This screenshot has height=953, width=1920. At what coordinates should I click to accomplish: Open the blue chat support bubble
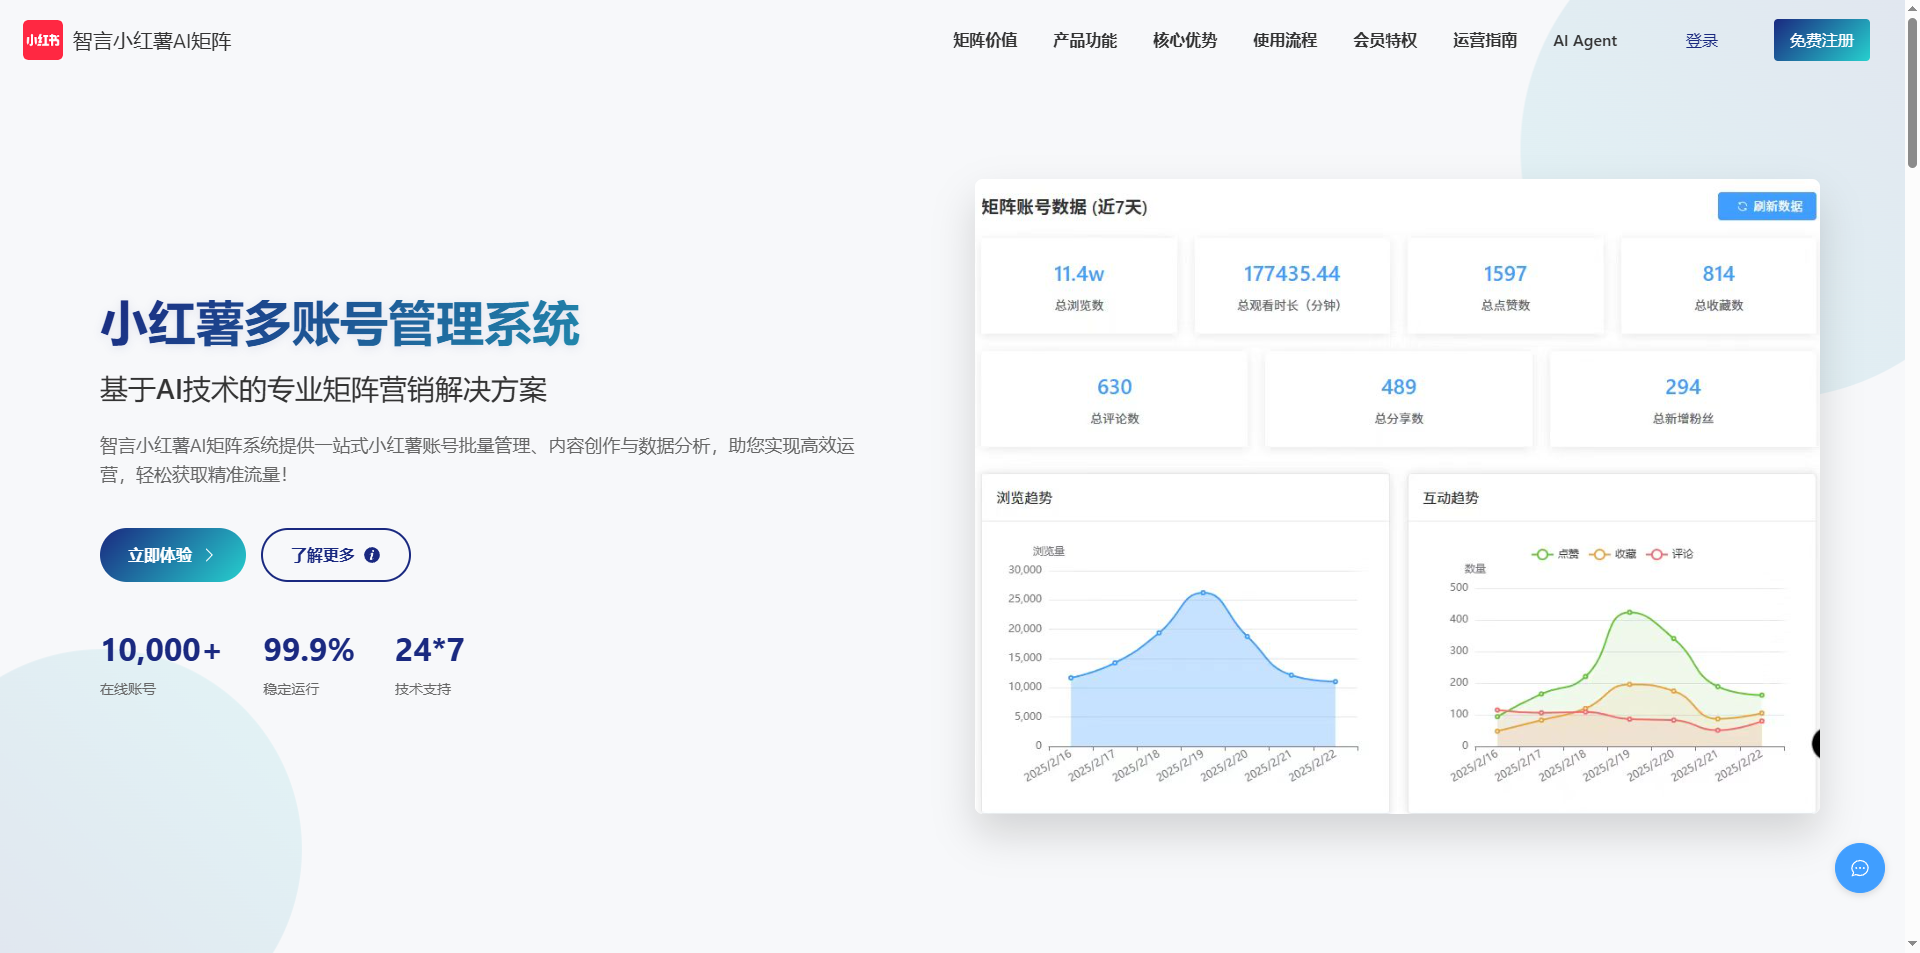(1859, 868)
